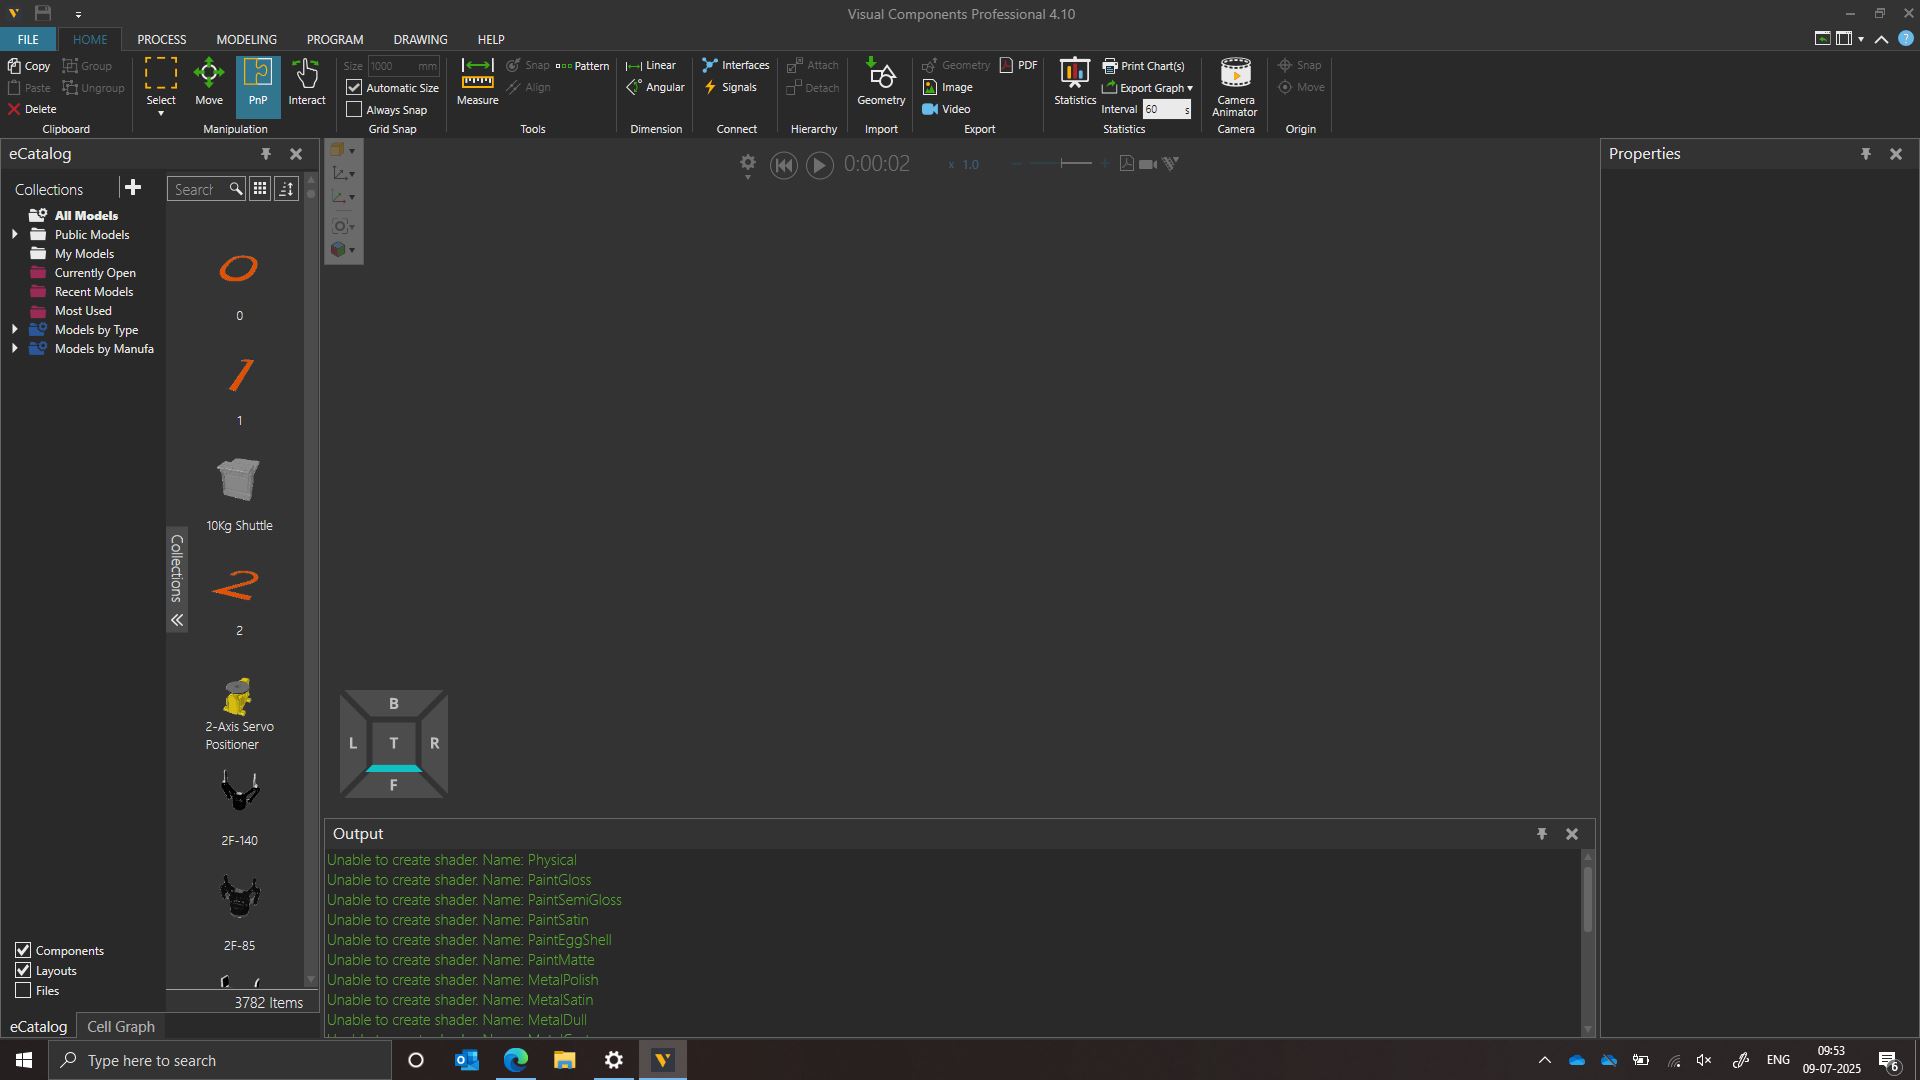Screen dimensions: 1920x1080
Task: Add a Linear dimension
Action: (x=651, y=65)
